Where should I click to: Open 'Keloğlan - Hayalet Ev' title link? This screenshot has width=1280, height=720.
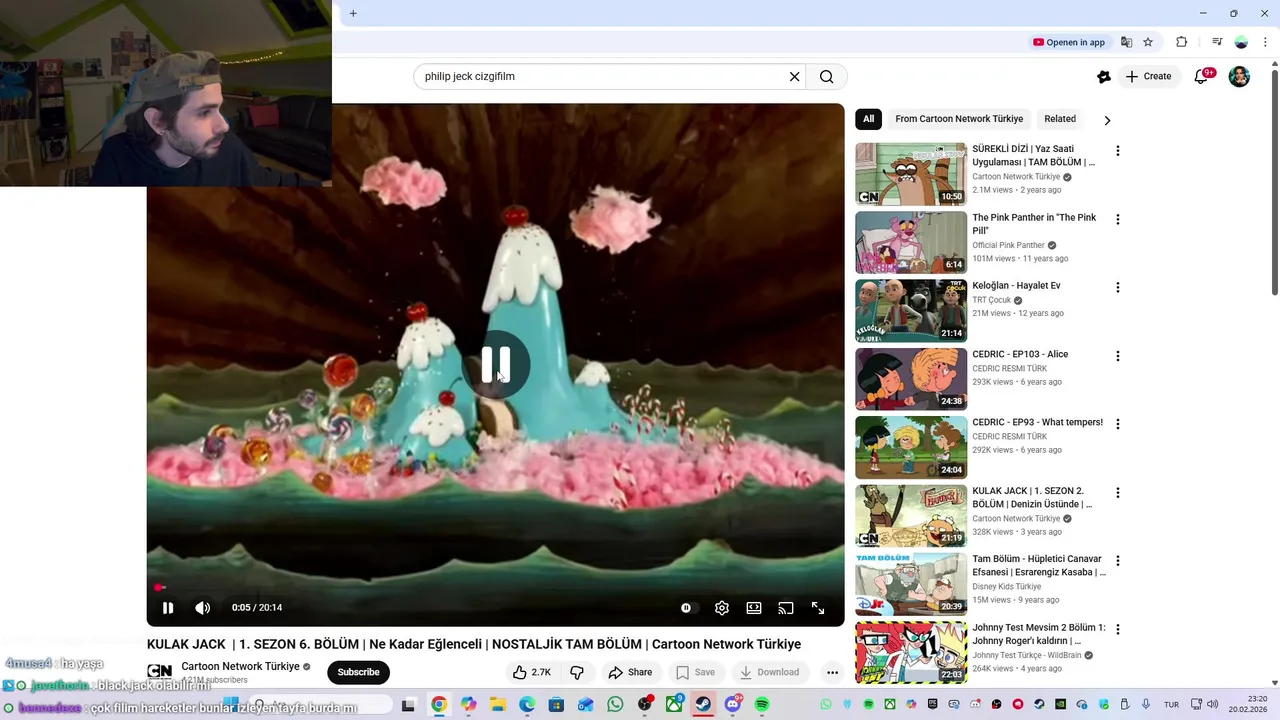[1016, 286]
